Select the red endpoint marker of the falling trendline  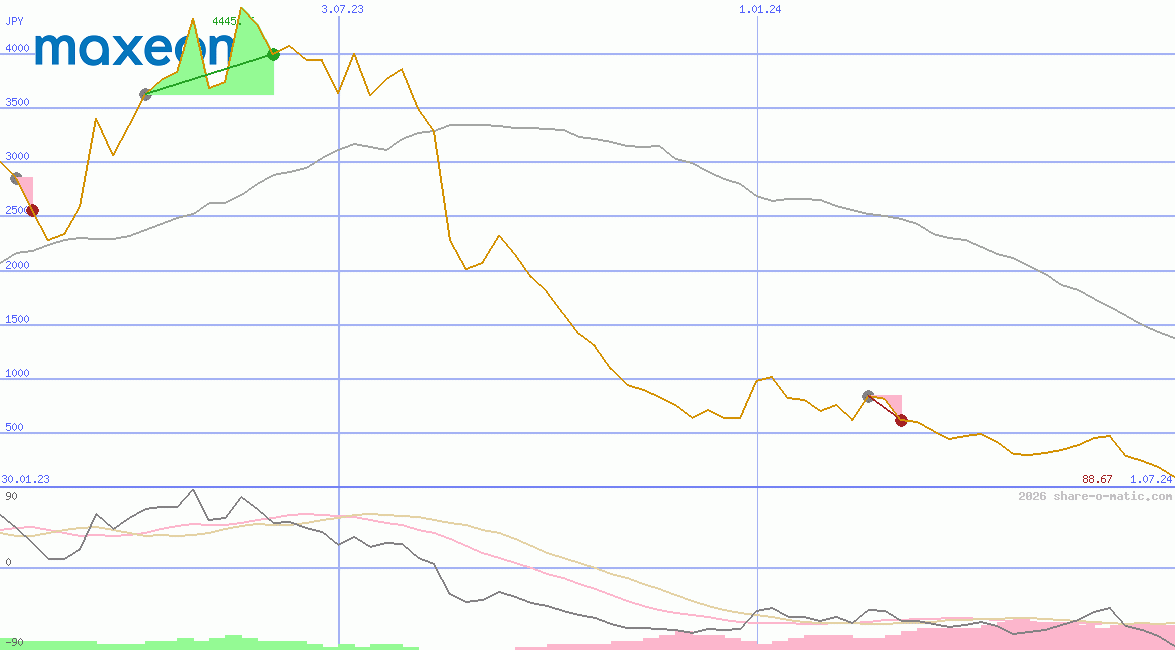pos(899,421)
